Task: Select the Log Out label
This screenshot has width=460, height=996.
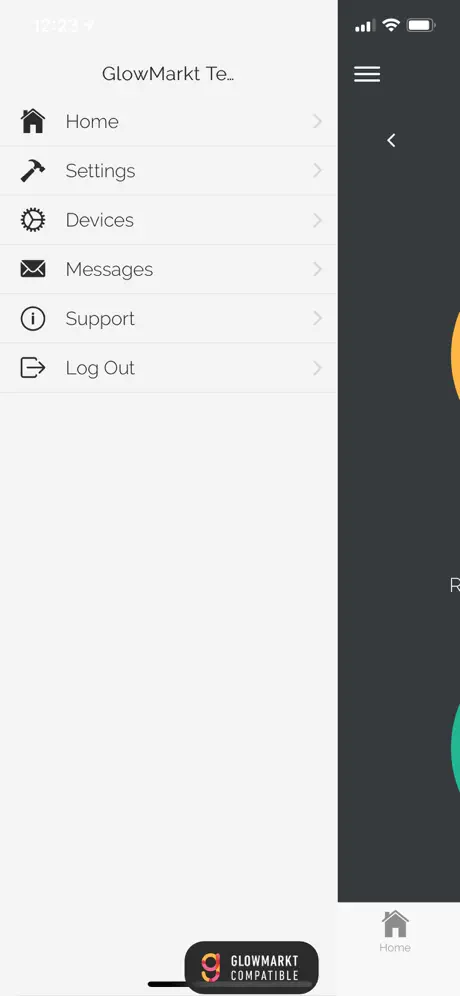Action: pyautogui.click(x=100, y=368)
